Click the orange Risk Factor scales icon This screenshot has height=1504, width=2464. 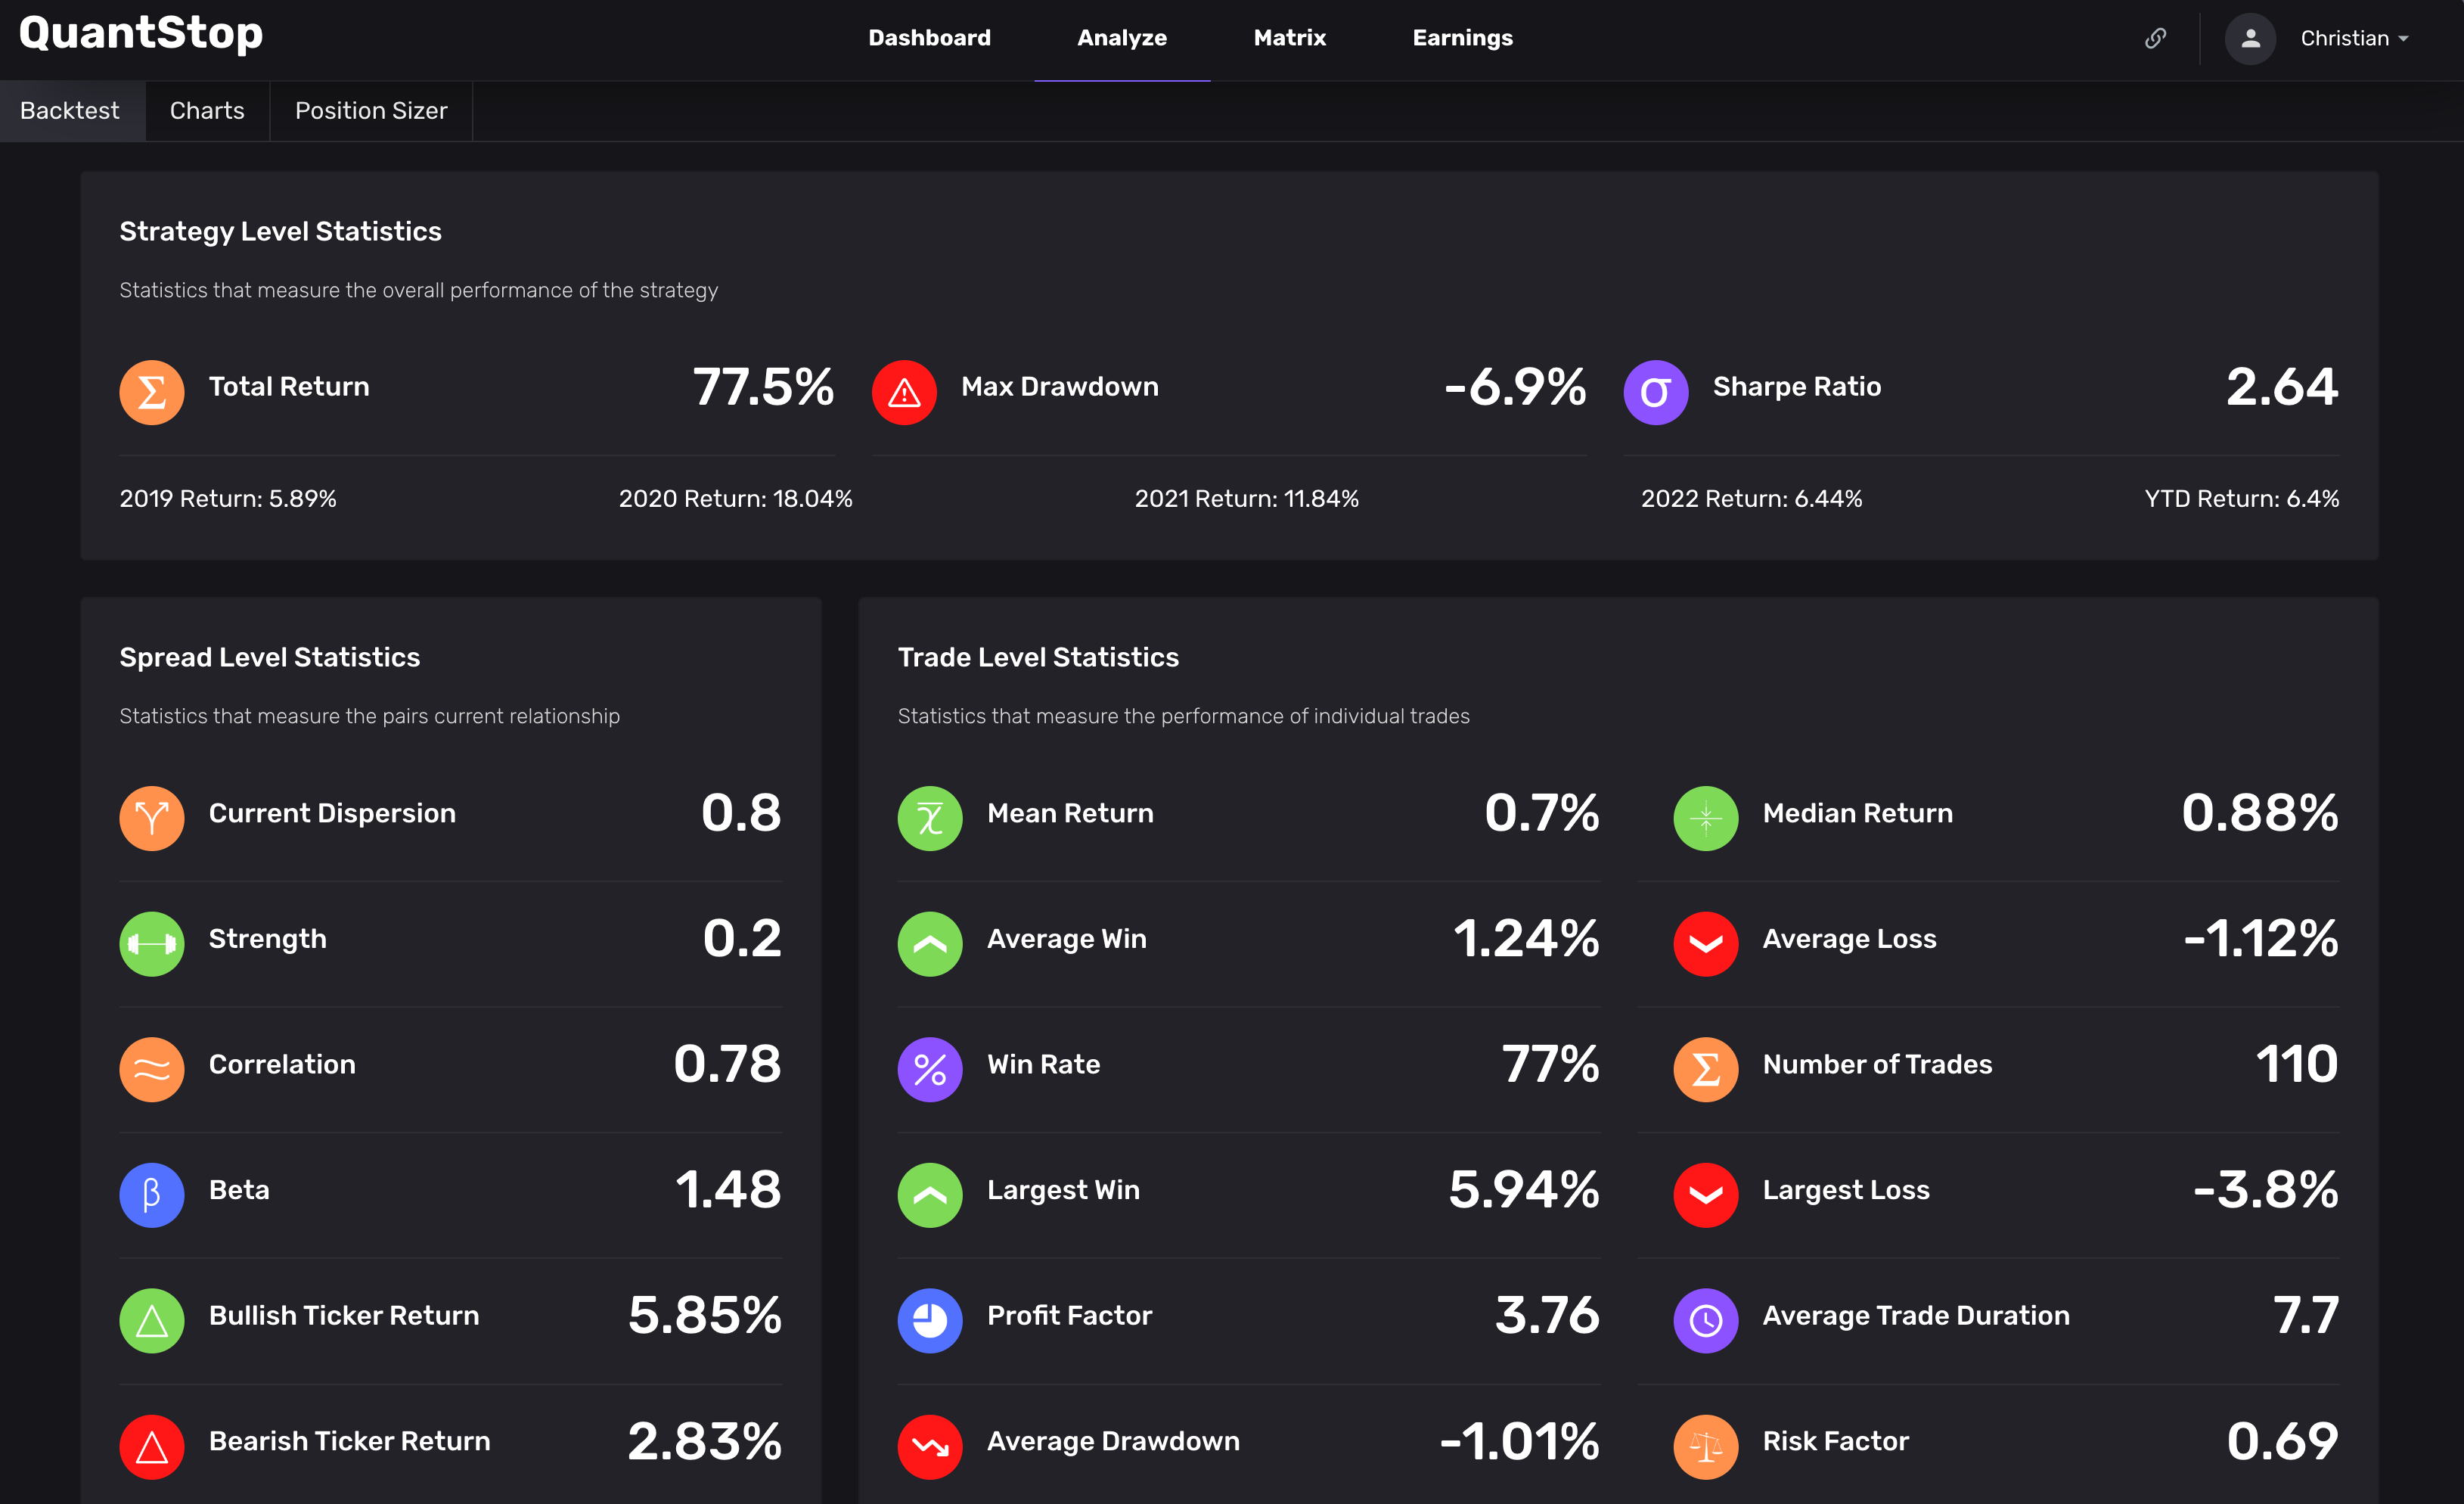[1705, 1445]
